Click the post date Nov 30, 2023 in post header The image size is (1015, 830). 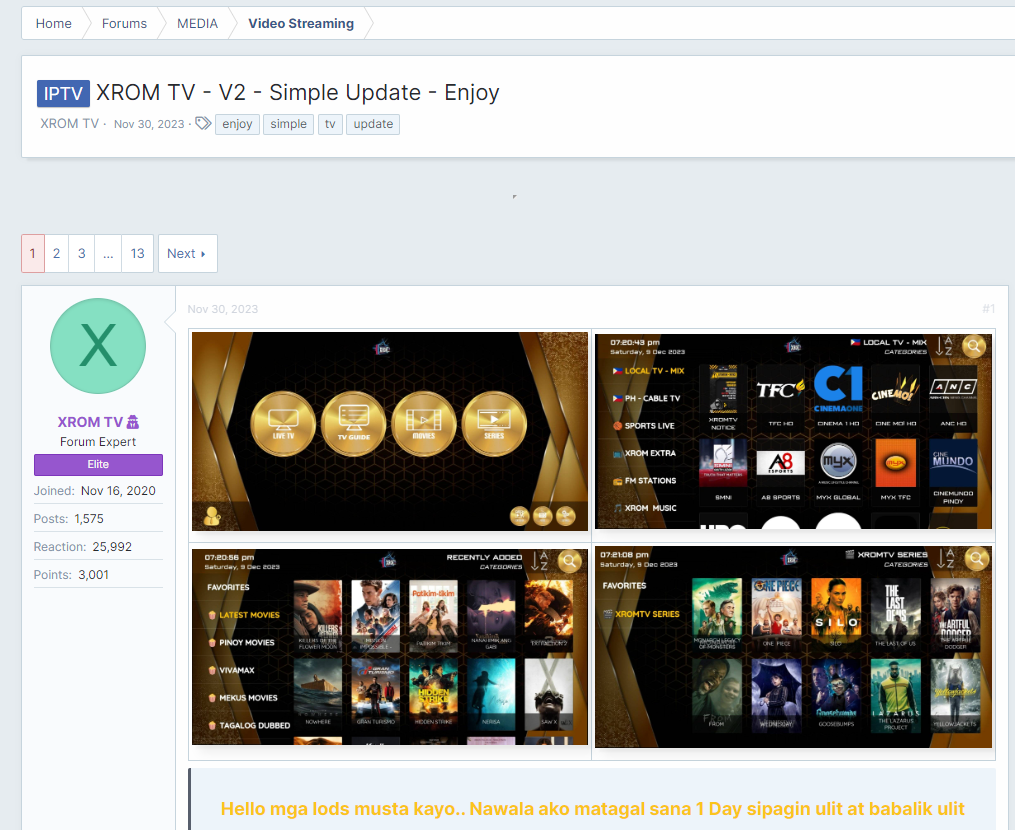pos(223,309)
